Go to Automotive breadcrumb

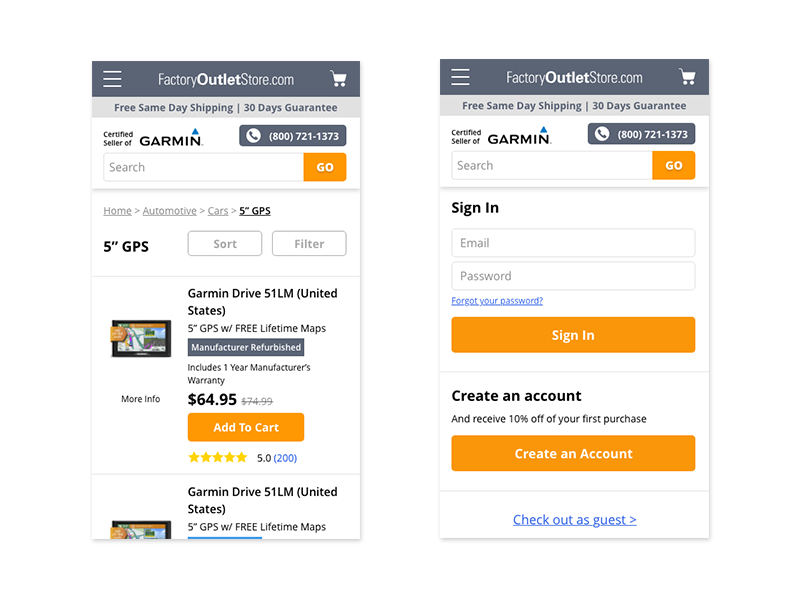click(169, 211)
